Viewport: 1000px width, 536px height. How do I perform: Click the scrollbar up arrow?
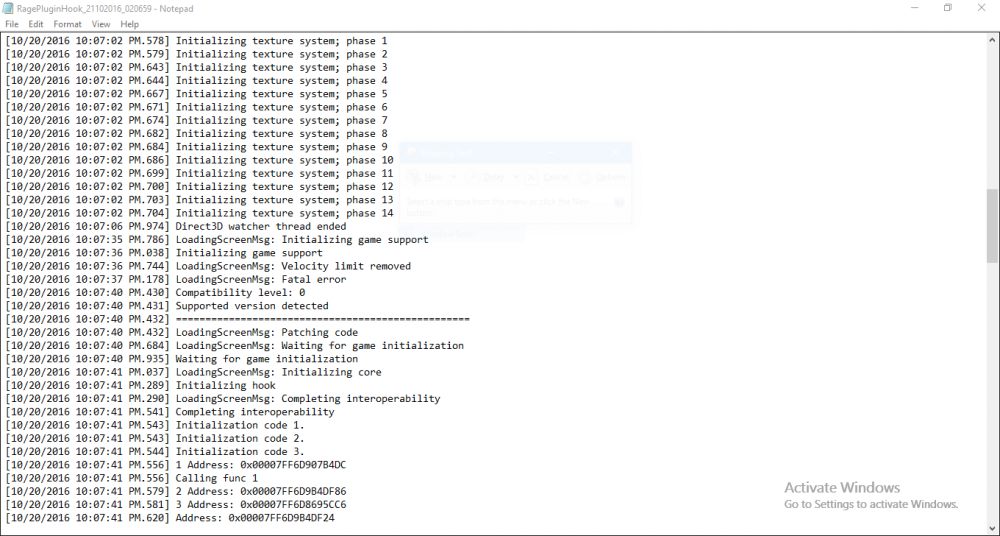(x=992, y=40)
